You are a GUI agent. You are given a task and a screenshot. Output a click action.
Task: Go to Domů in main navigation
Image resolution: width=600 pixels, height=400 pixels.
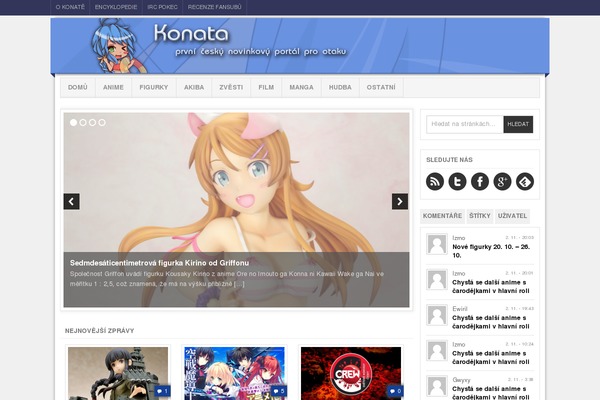pos(78,87)
